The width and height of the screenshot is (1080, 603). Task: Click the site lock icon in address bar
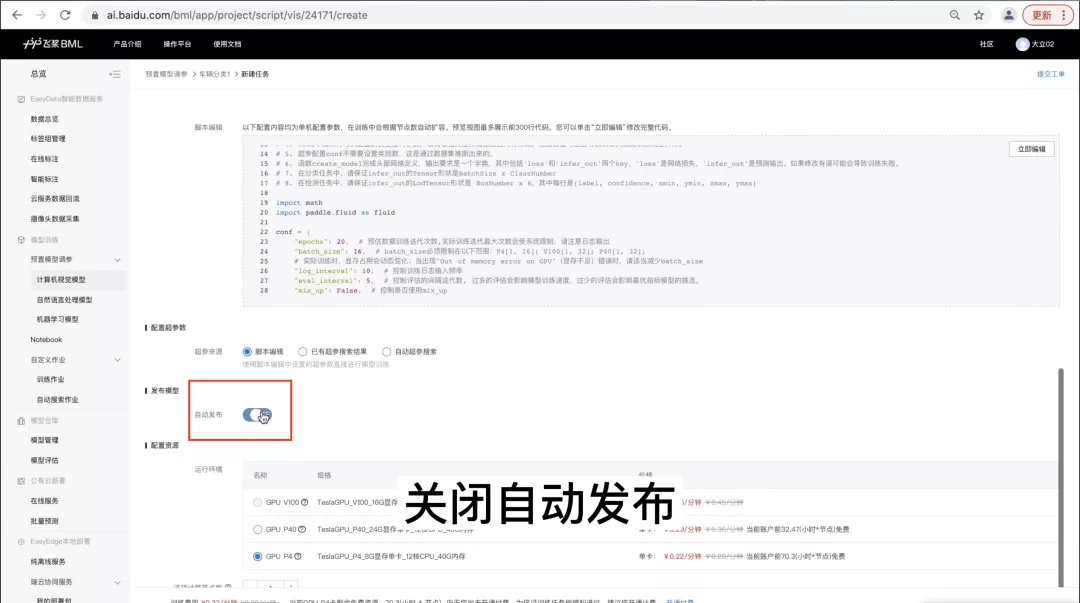95,15
